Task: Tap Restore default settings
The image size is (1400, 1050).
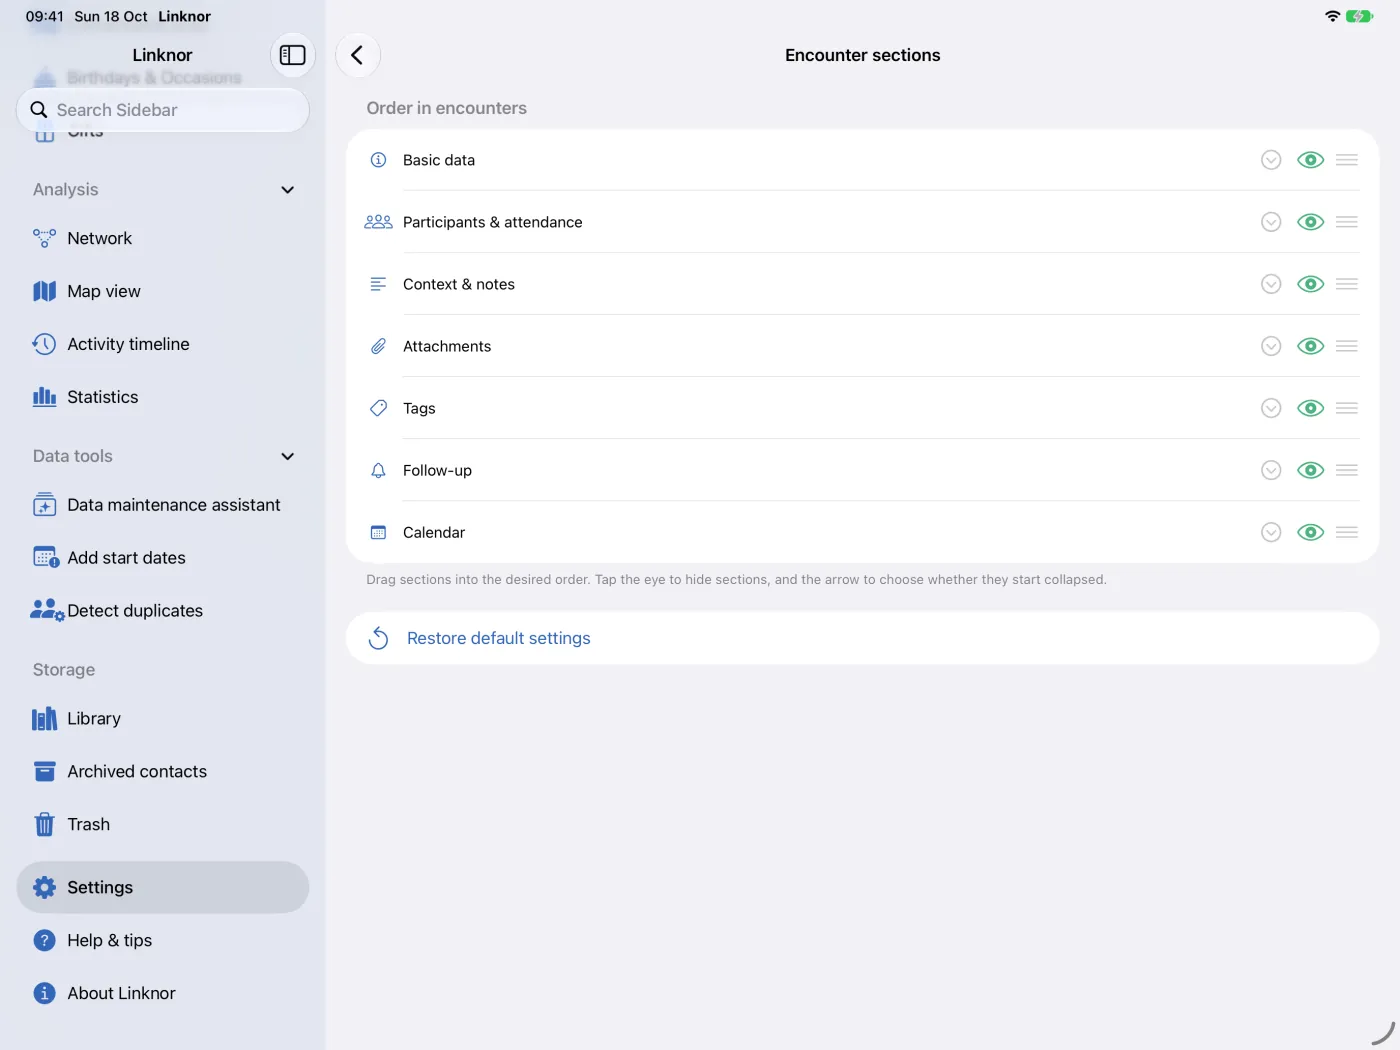Action: coord(862,638)
